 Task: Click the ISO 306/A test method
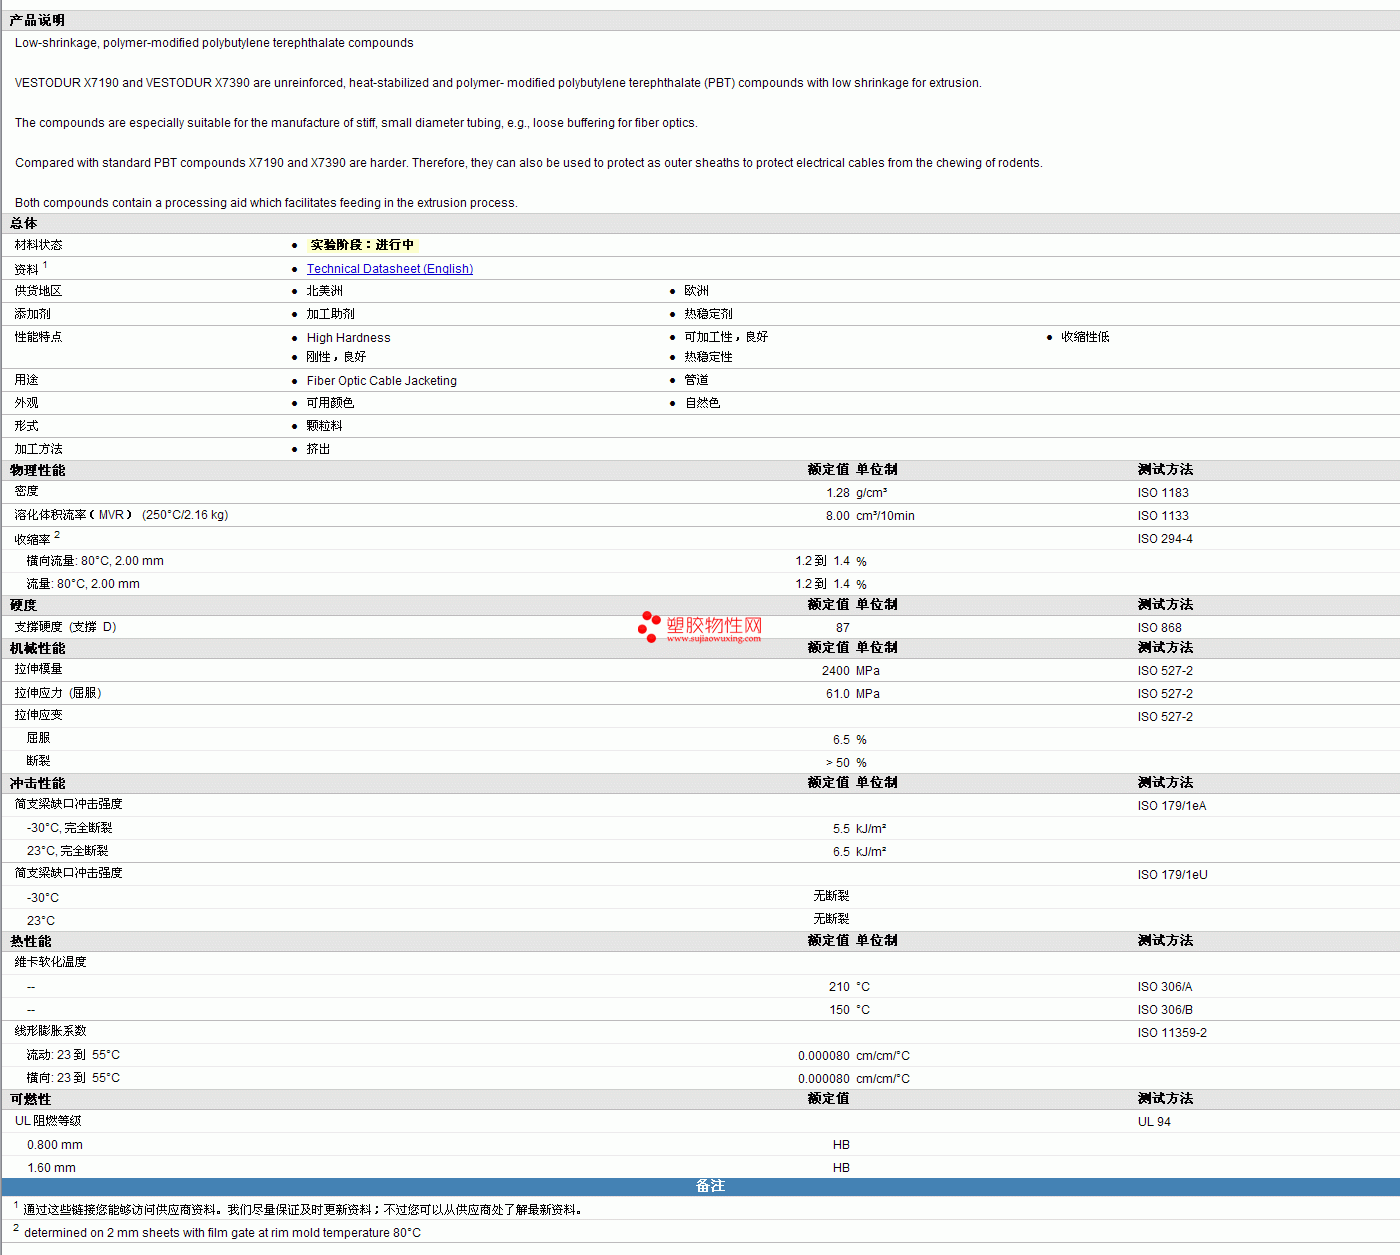[1165, 987]
